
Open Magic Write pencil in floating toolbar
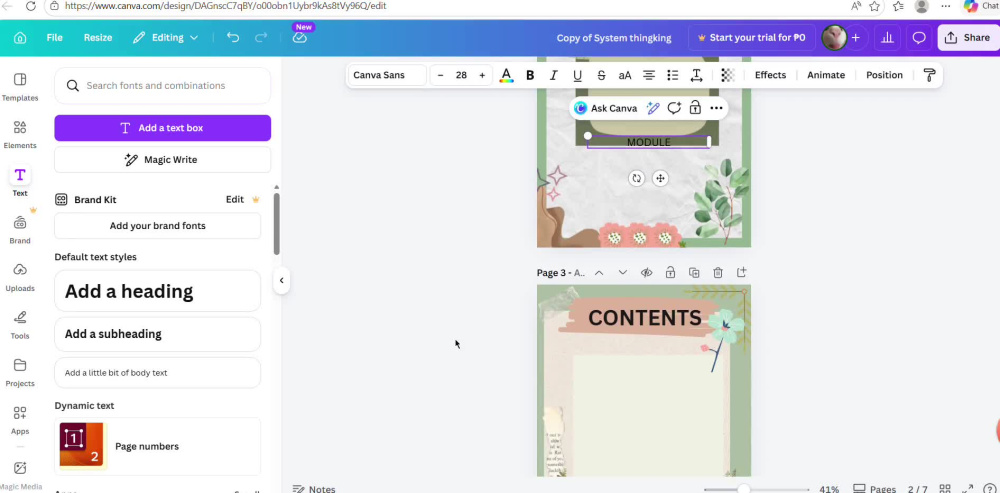pos(652,108)
